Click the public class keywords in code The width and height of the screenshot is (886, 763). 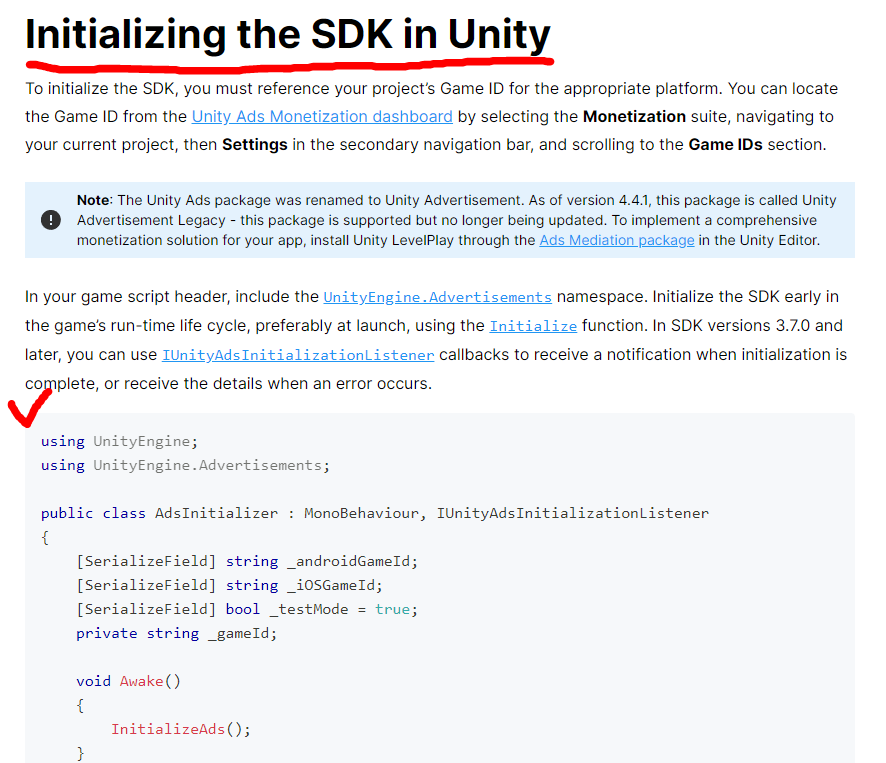pos(93,513)
